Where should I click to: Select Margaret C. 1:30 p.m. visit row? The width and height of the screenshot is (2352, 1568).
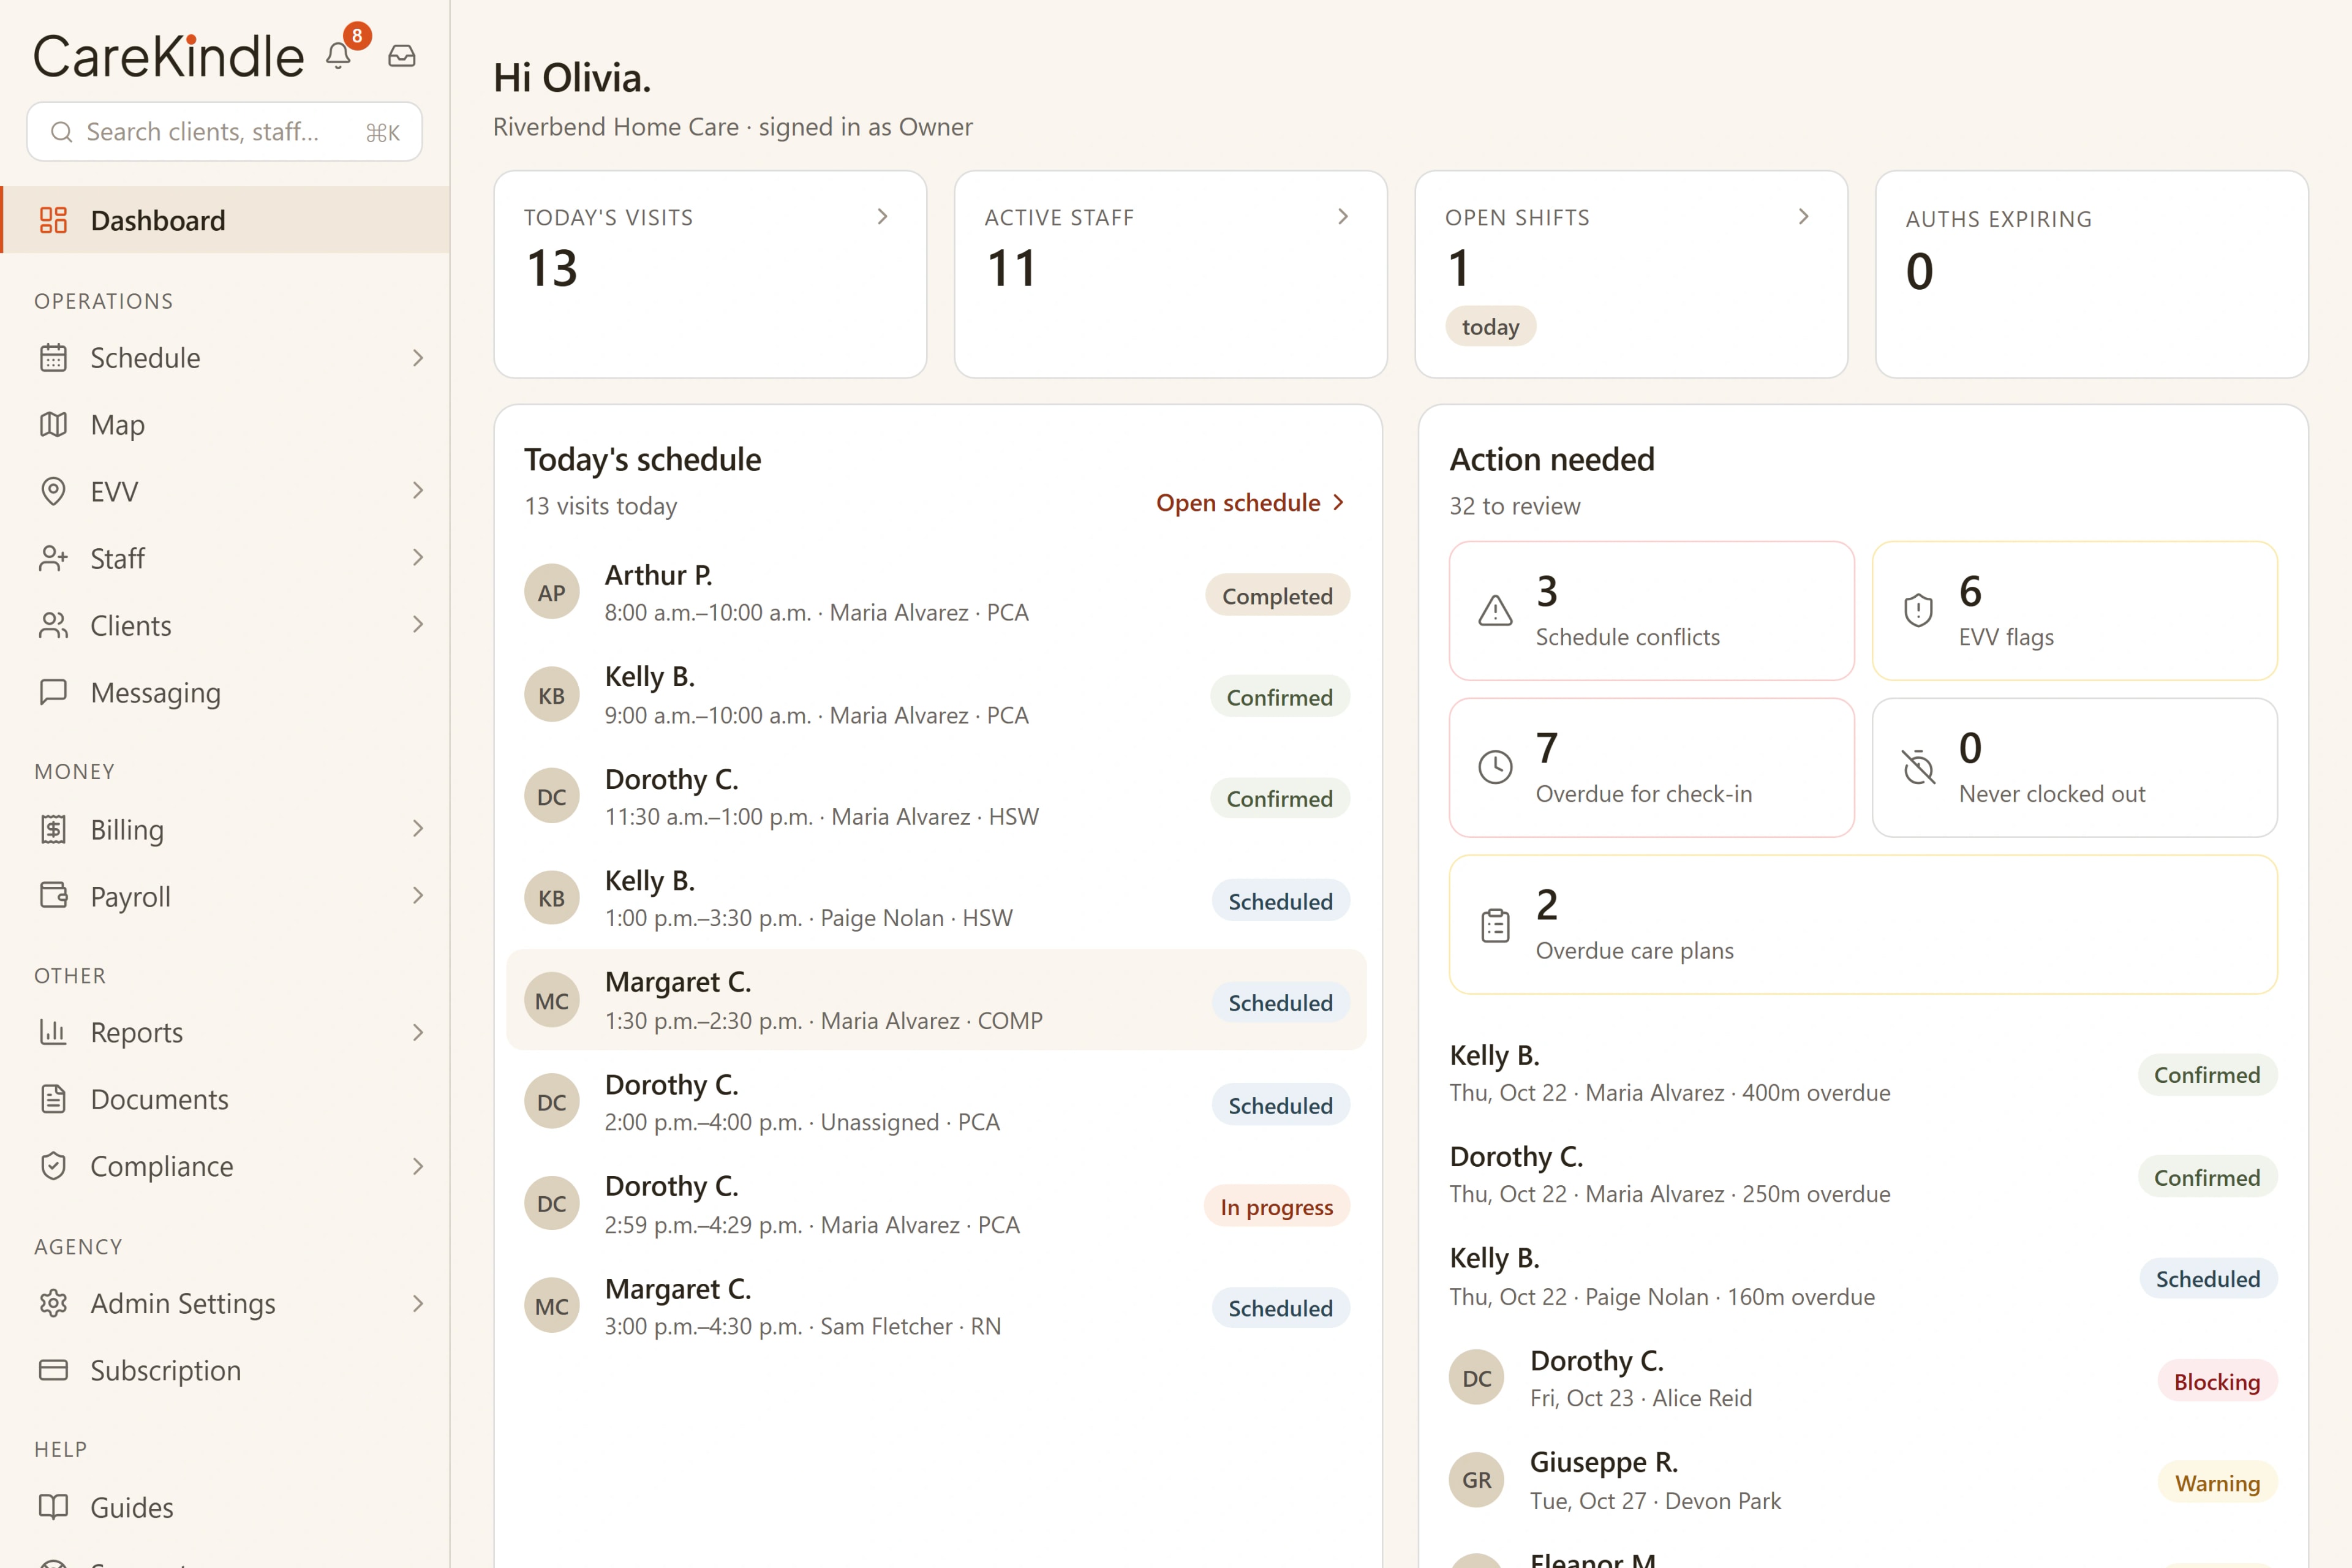937,1000
